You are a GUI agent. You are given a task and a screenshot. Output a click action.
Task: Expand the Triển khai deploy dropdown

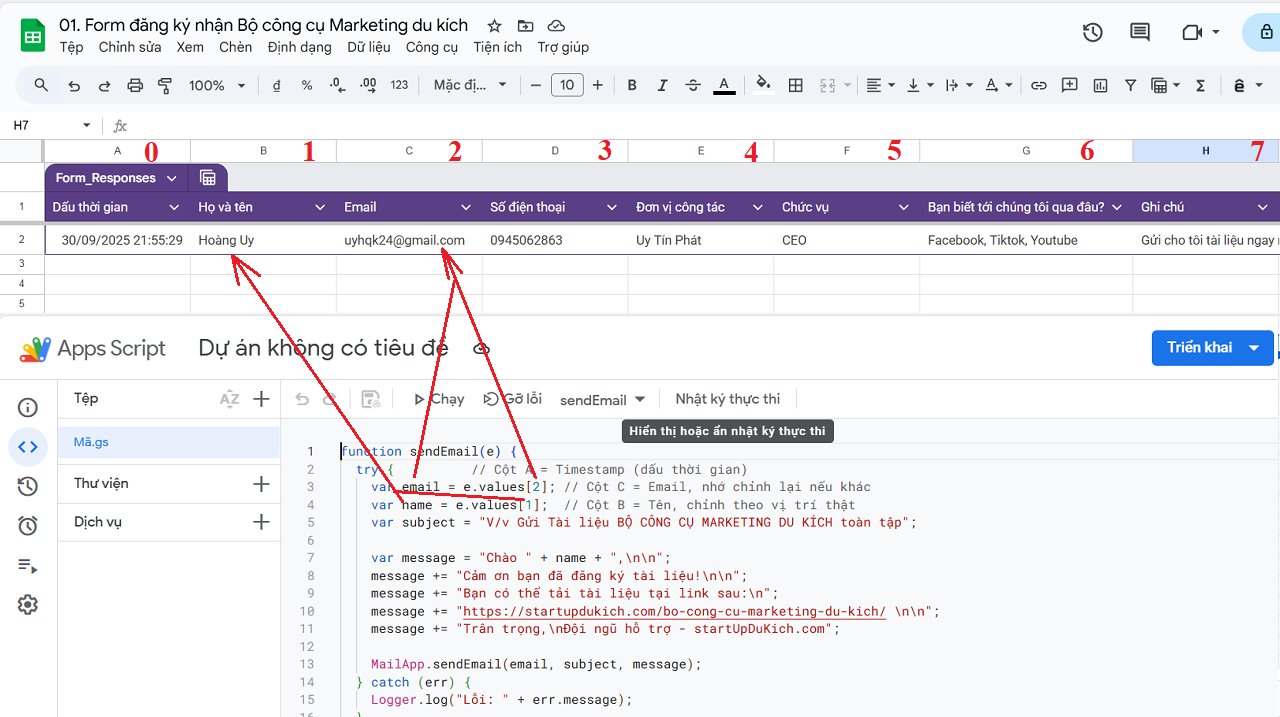pos(1254,347)
